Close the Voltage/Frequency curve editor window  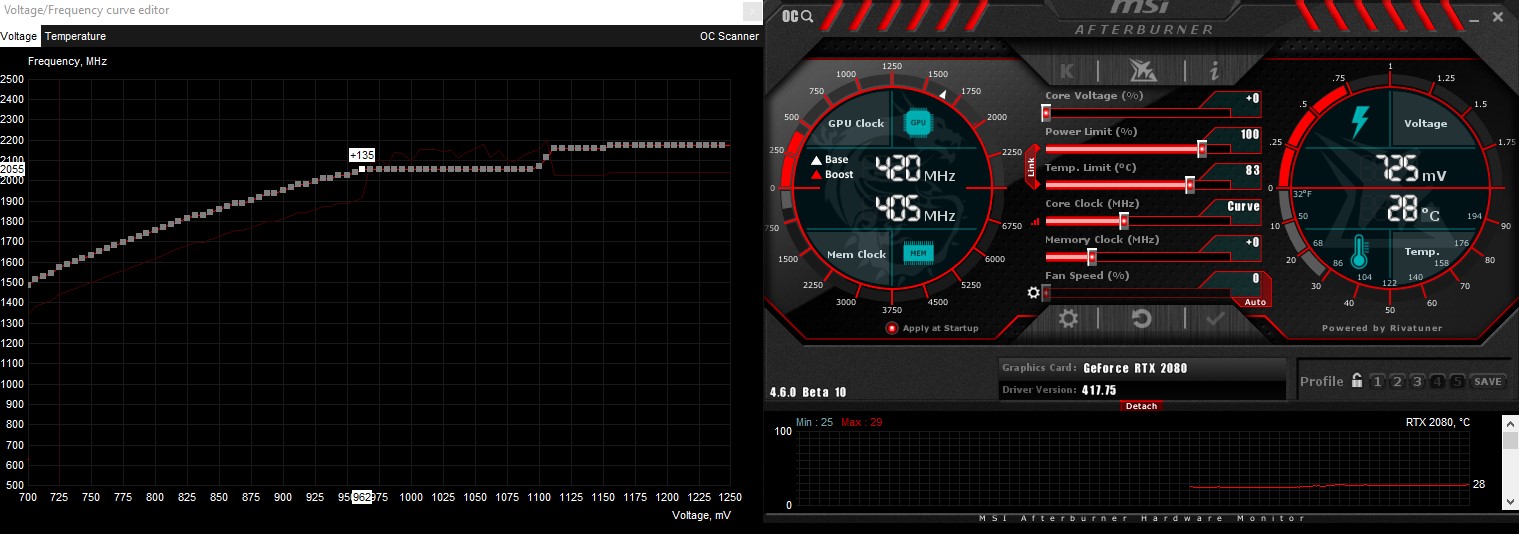point(751,11)
